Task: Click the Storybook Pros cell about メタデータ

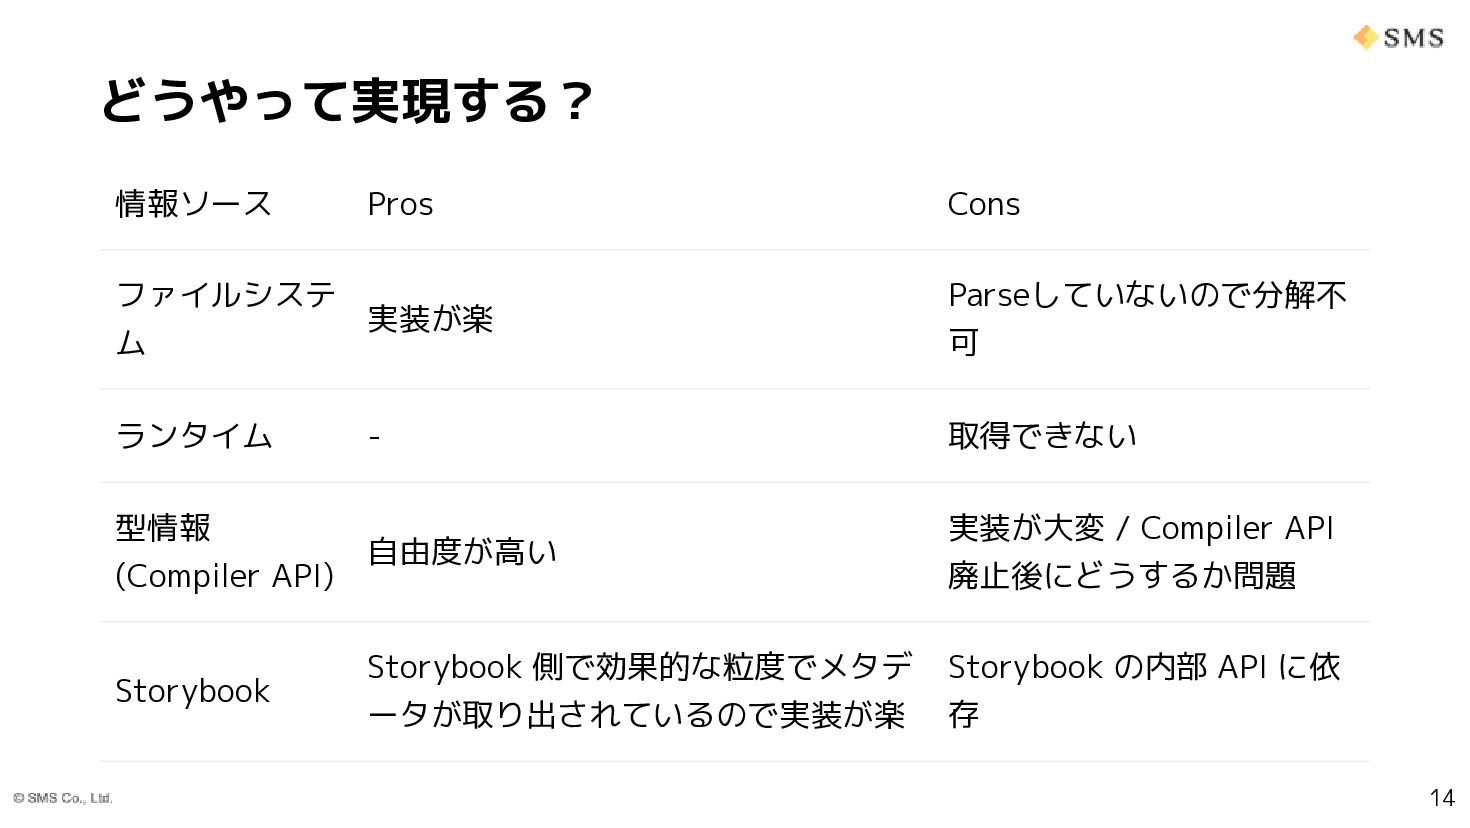Action: (x=640, y=690)
